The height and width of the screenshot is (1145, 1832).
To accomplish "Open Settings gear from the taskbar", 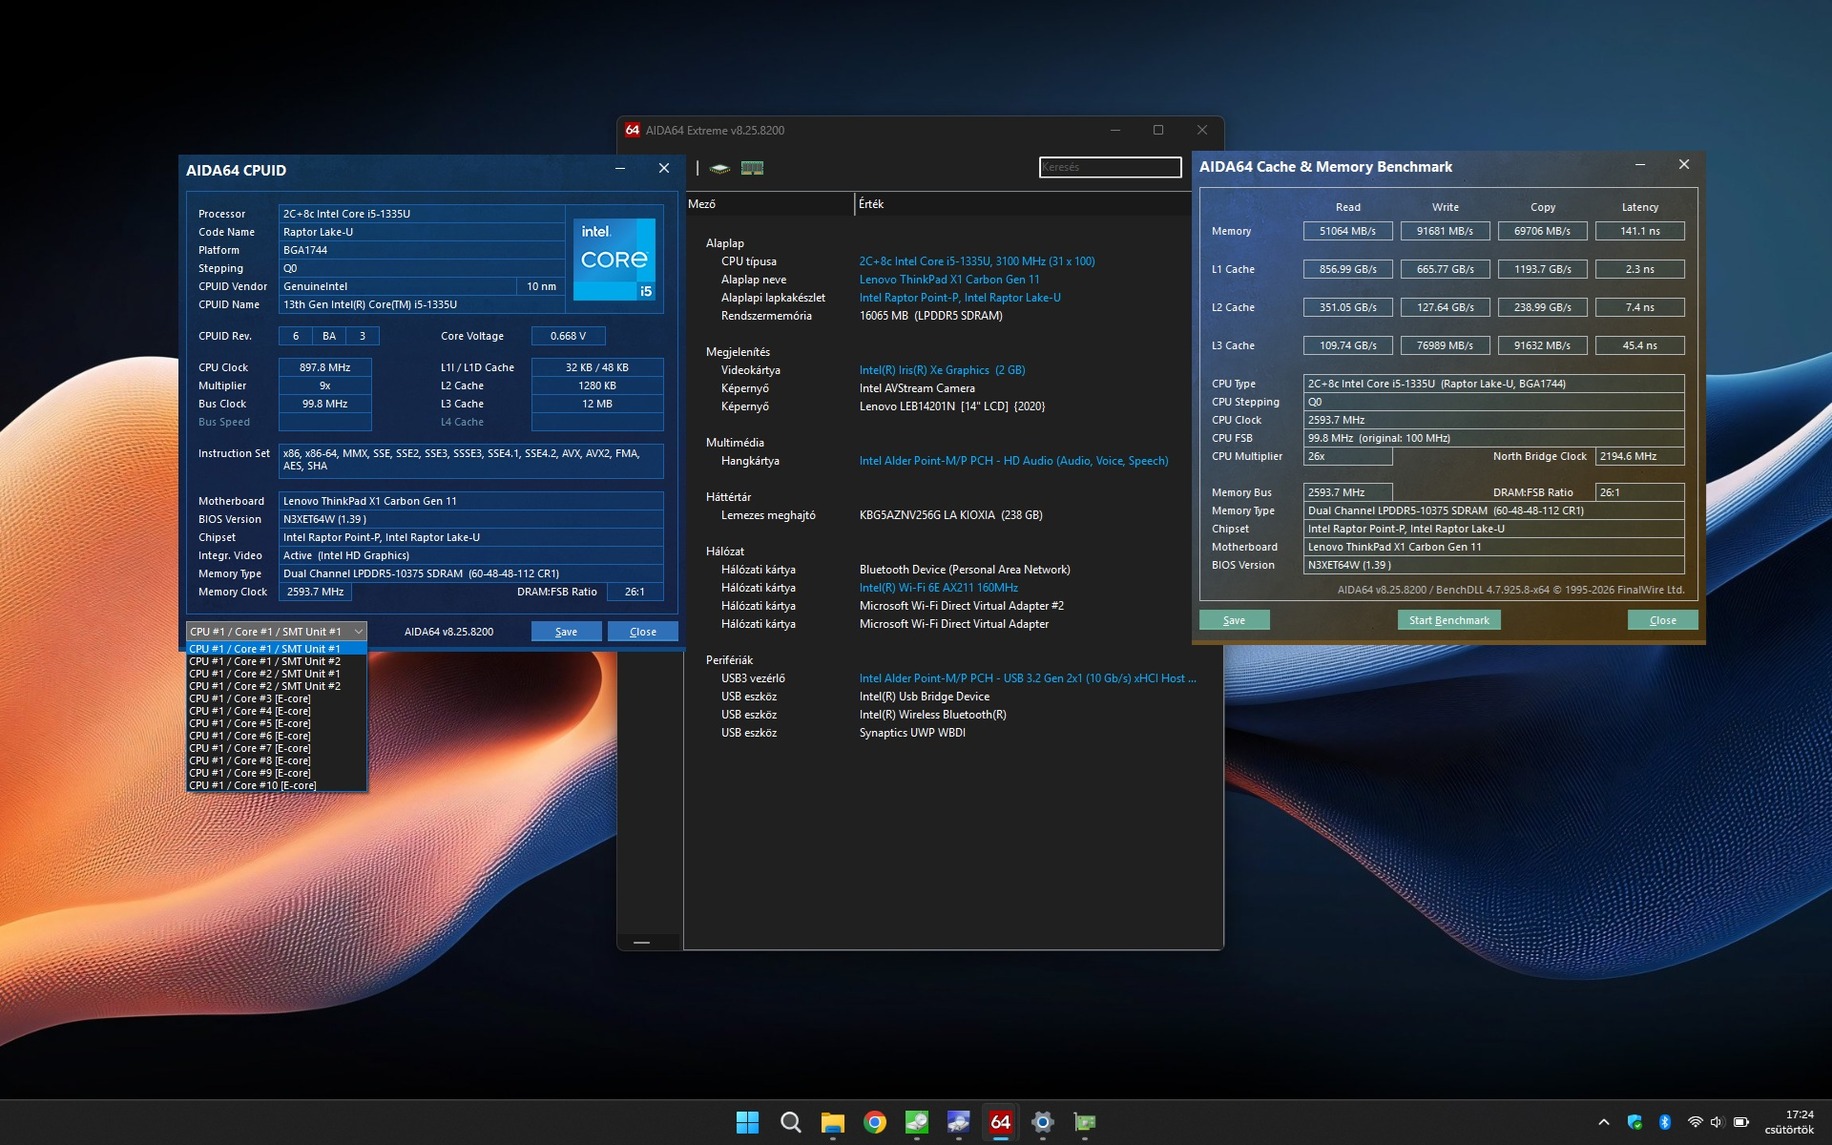I will pyautogui.click(x=1042, y=1122).
